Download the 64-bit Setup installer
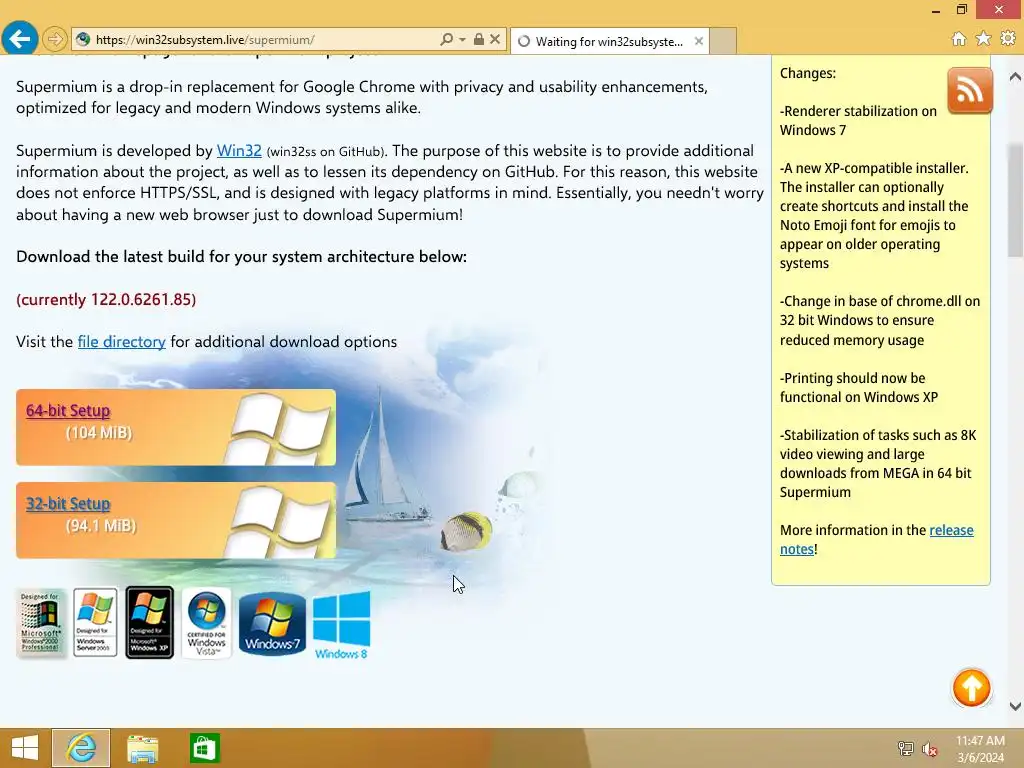This screenshot has height=768, width=1024. point(68,411)
